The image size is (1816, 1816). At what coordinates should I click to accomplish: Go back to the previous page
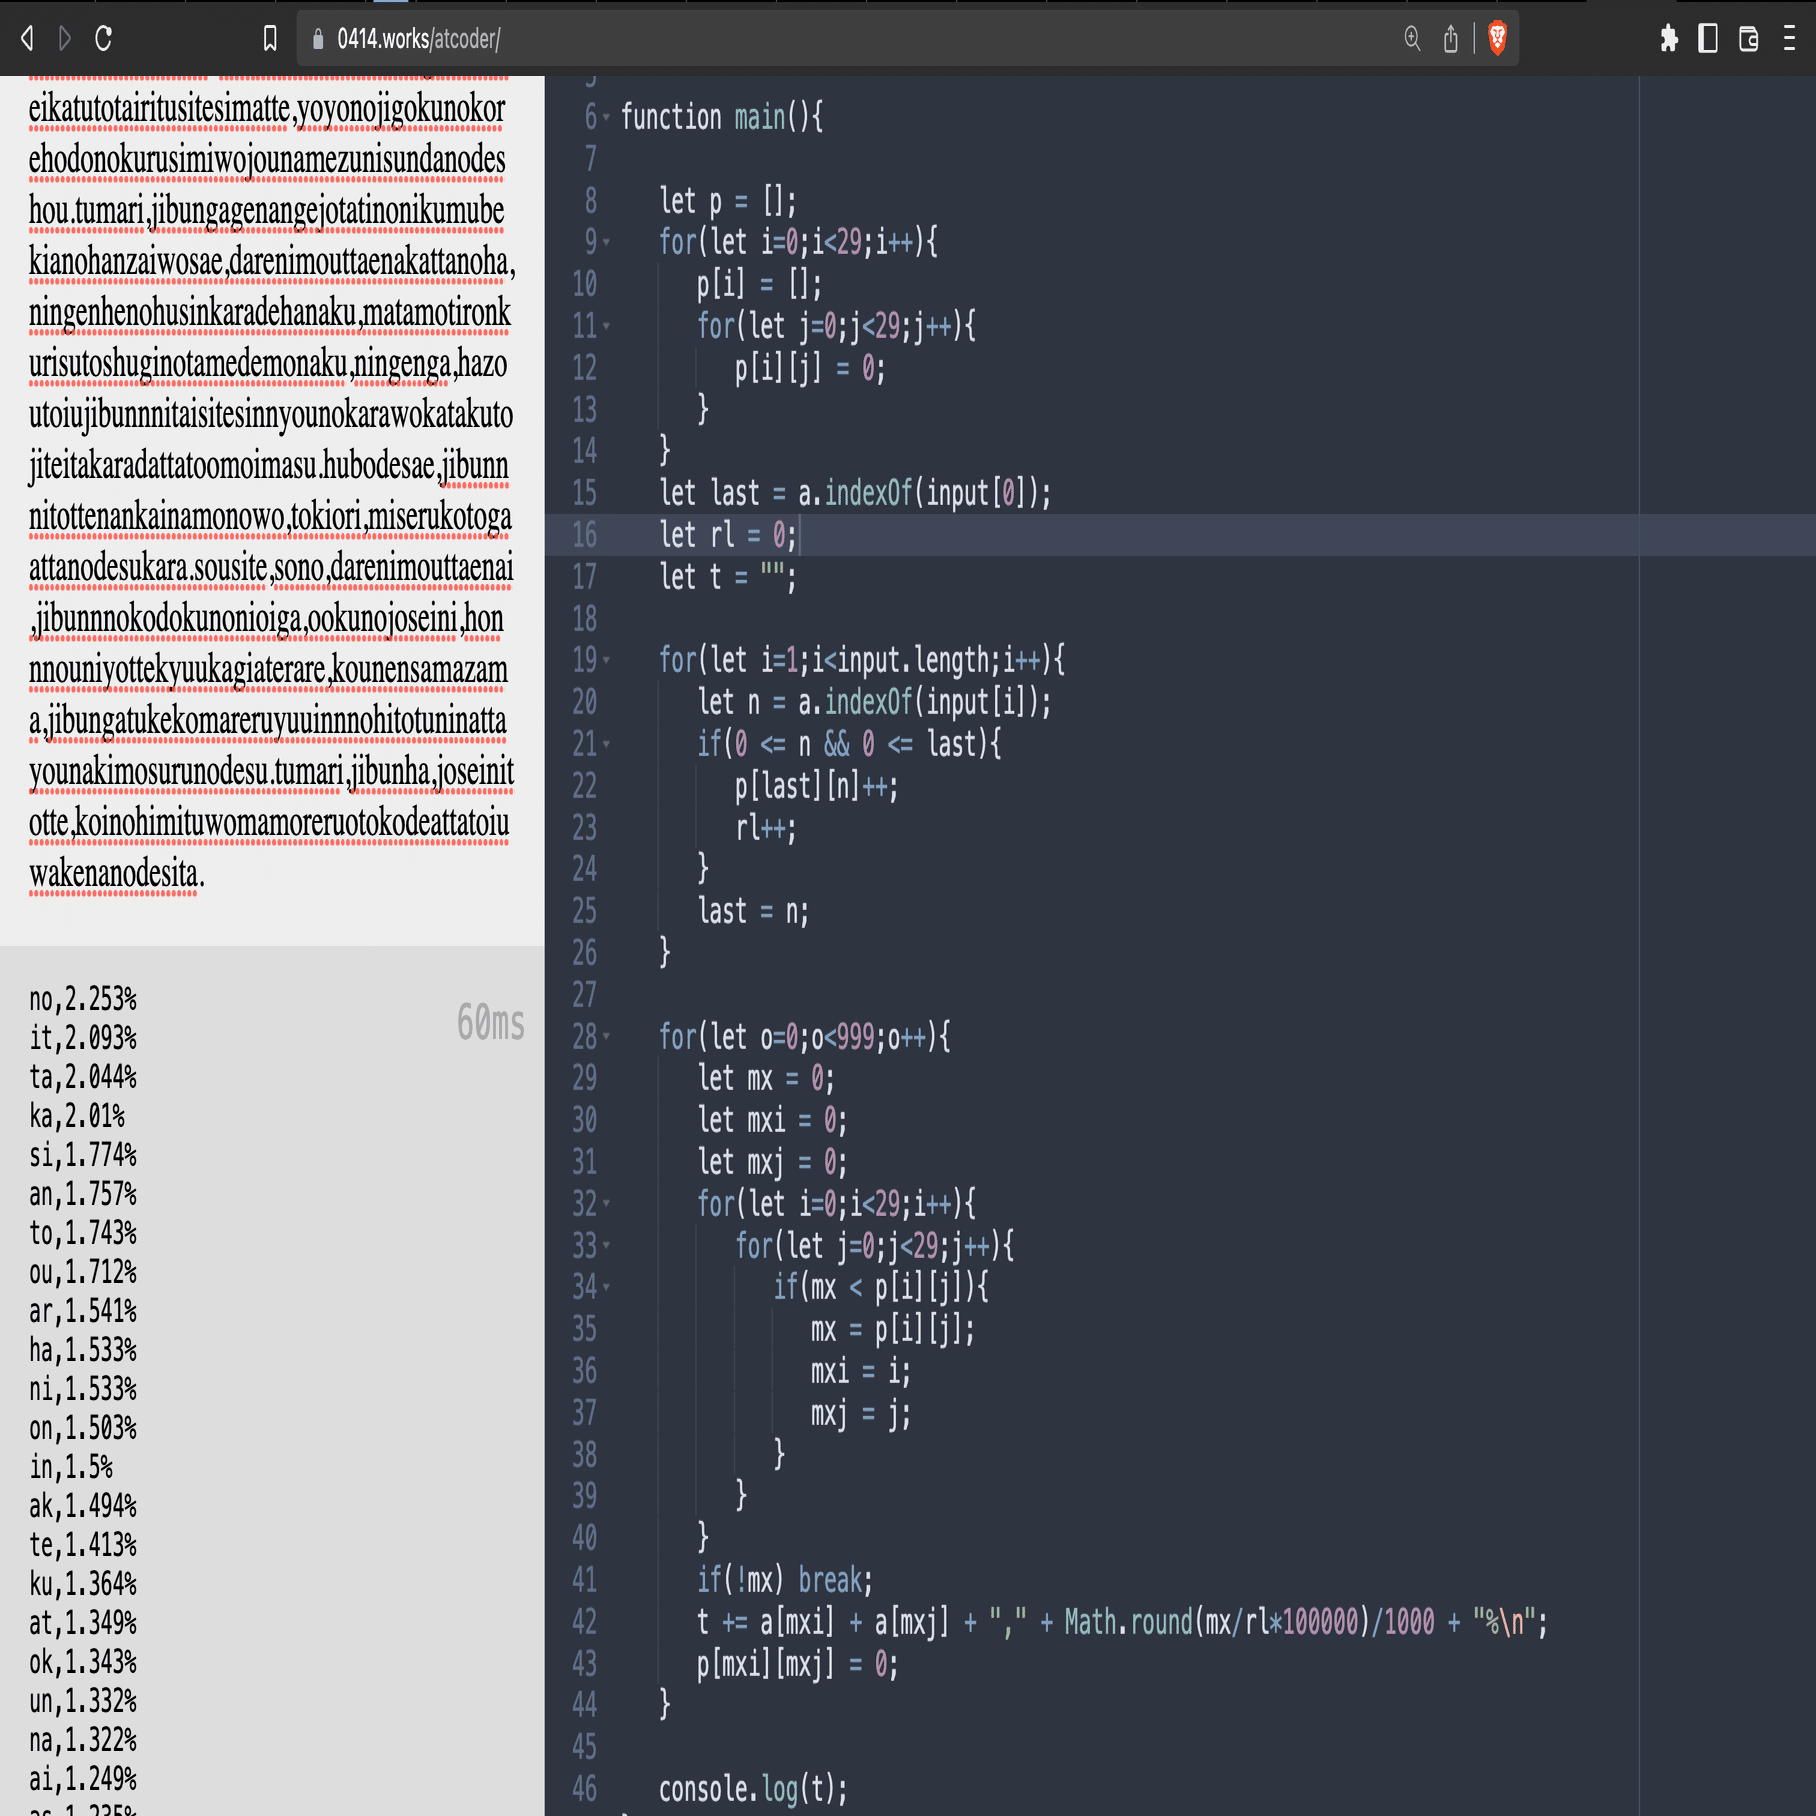(28, 38)
